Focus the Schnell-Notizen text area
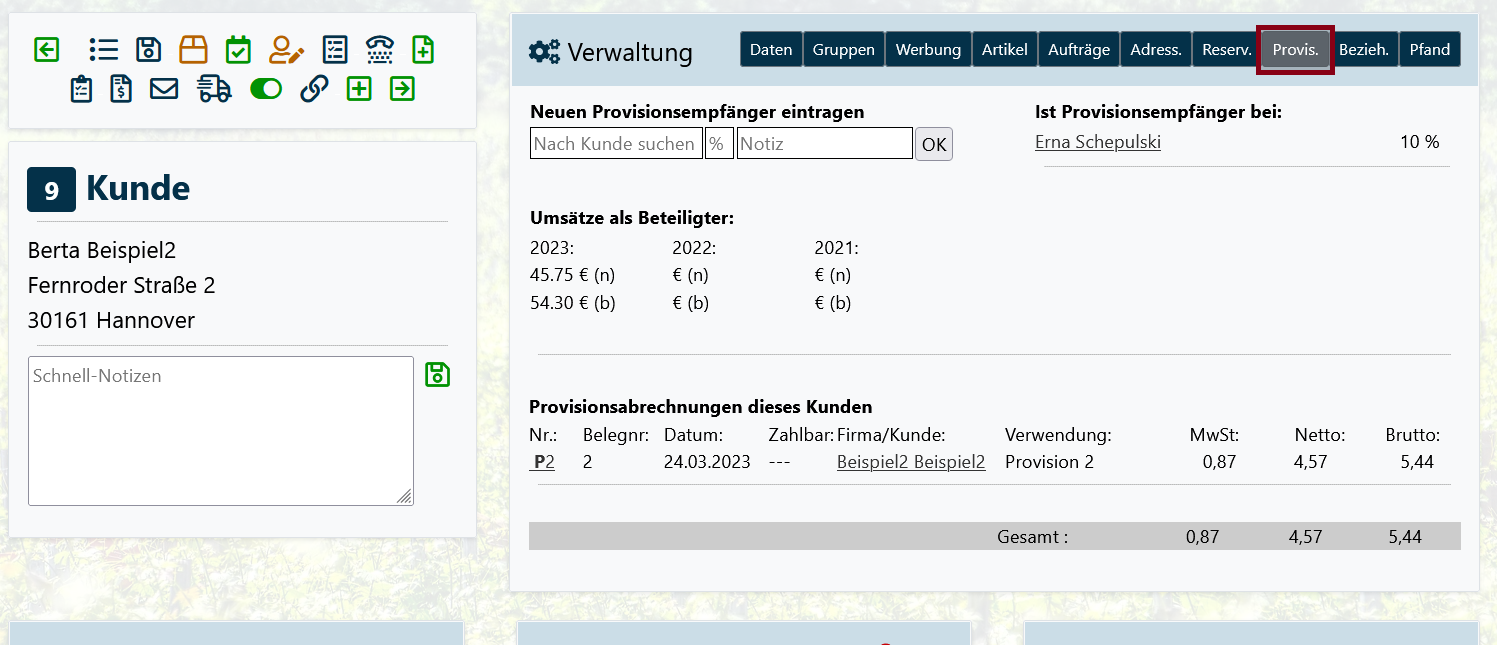Screen dimensions: 1497x645 (220, 430)
